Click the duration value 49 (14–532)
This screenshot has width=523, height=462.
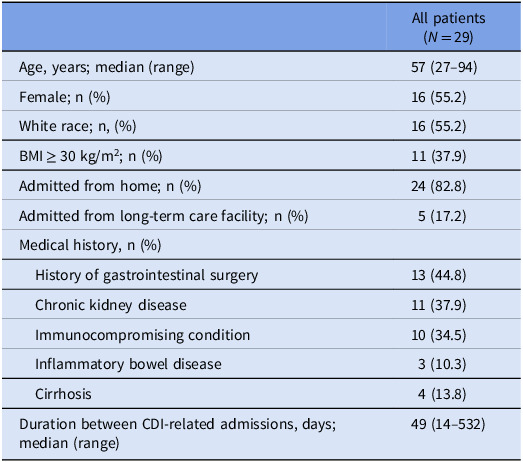(448, 424)
